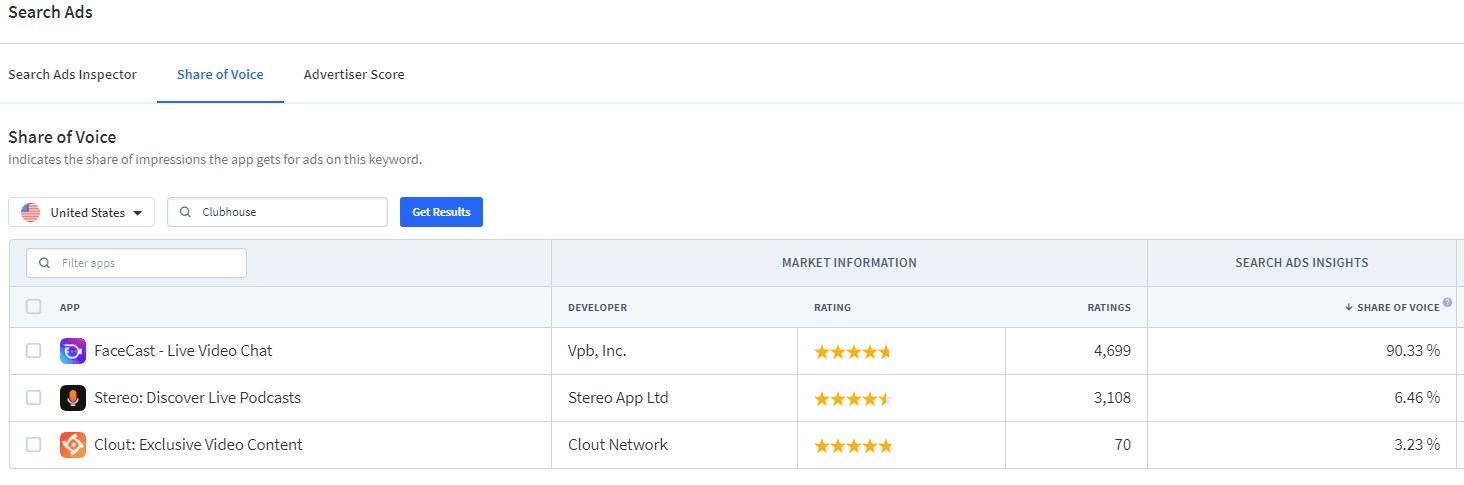The width and height of the screenshot is (1464, 485).
Task: Focus the Clubhouse keyword search field
Action: (x=277, y=212)
